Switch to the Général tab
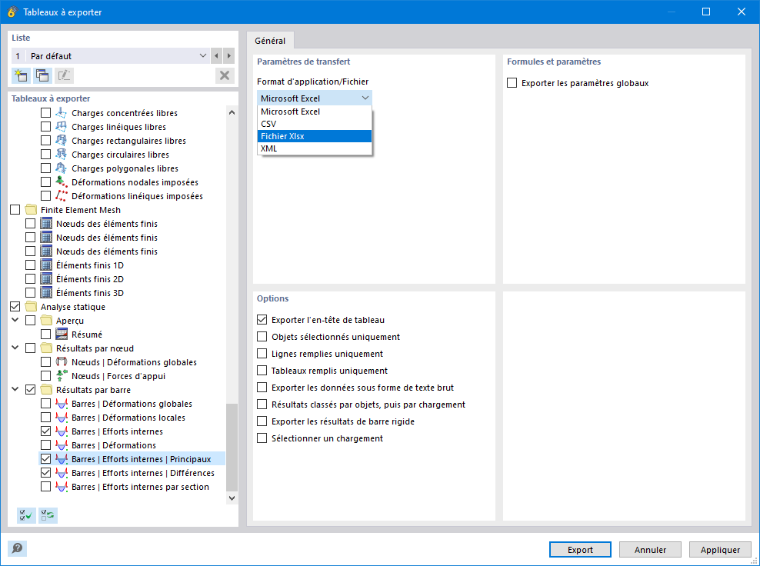Image resolution: width=760 pixels, height=566 pixels. [x=270, y=41]
